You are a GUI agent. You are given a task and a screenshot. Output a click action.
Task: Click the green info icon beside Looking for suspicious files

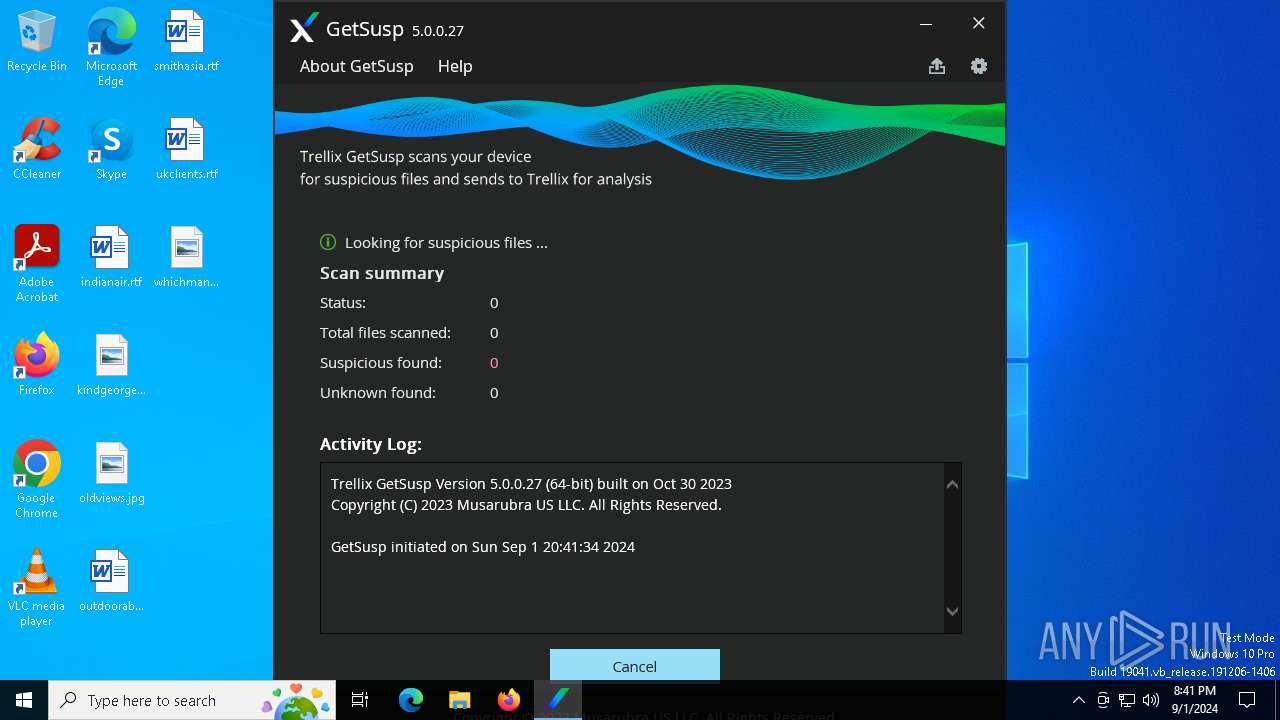(328, 242)
